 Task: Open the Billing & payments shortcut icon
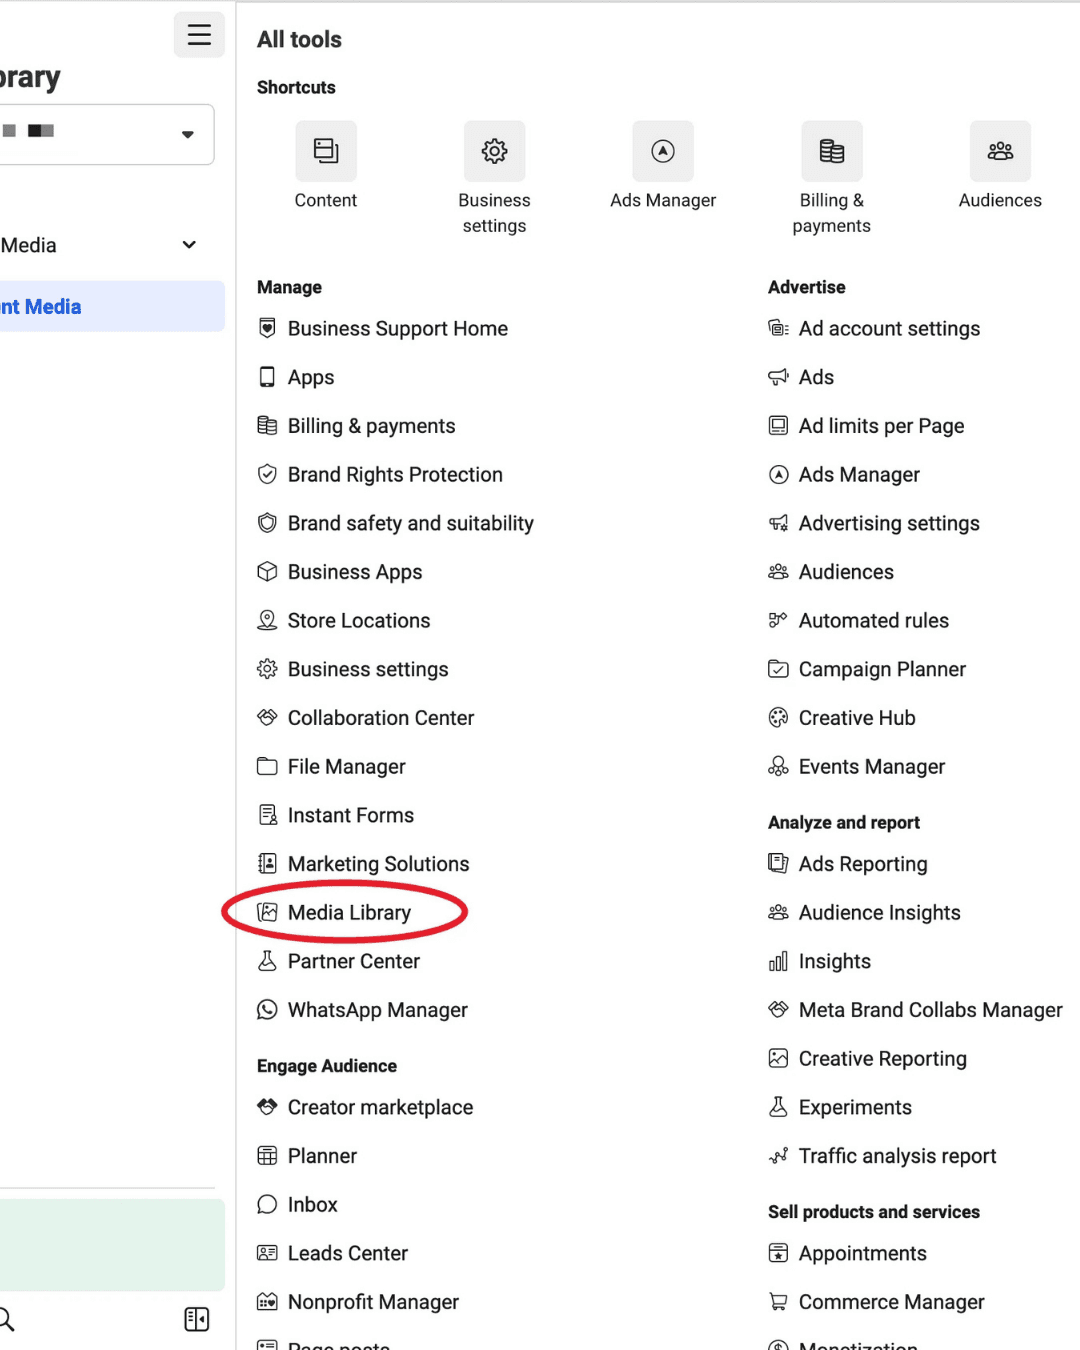[x=832, y=151]
